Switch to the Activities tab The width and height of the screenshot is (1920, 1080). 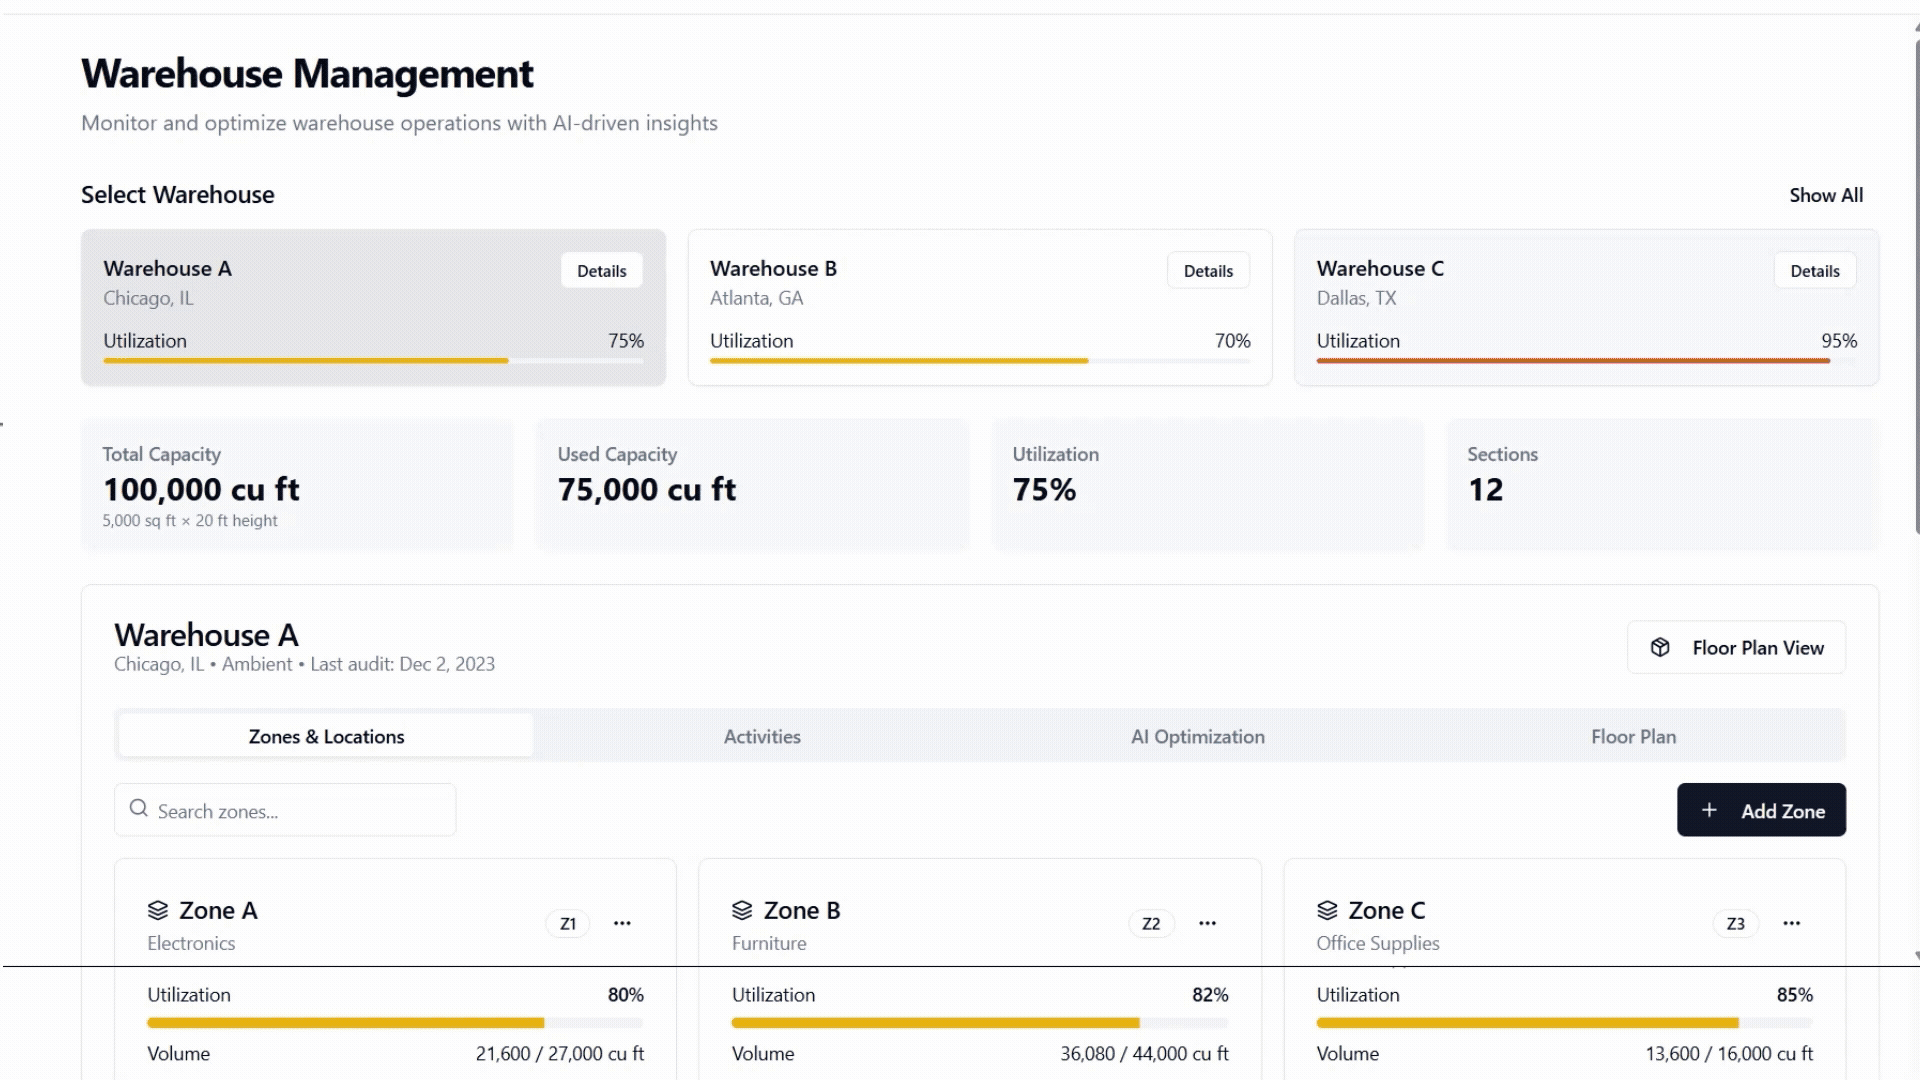(762, 736)
